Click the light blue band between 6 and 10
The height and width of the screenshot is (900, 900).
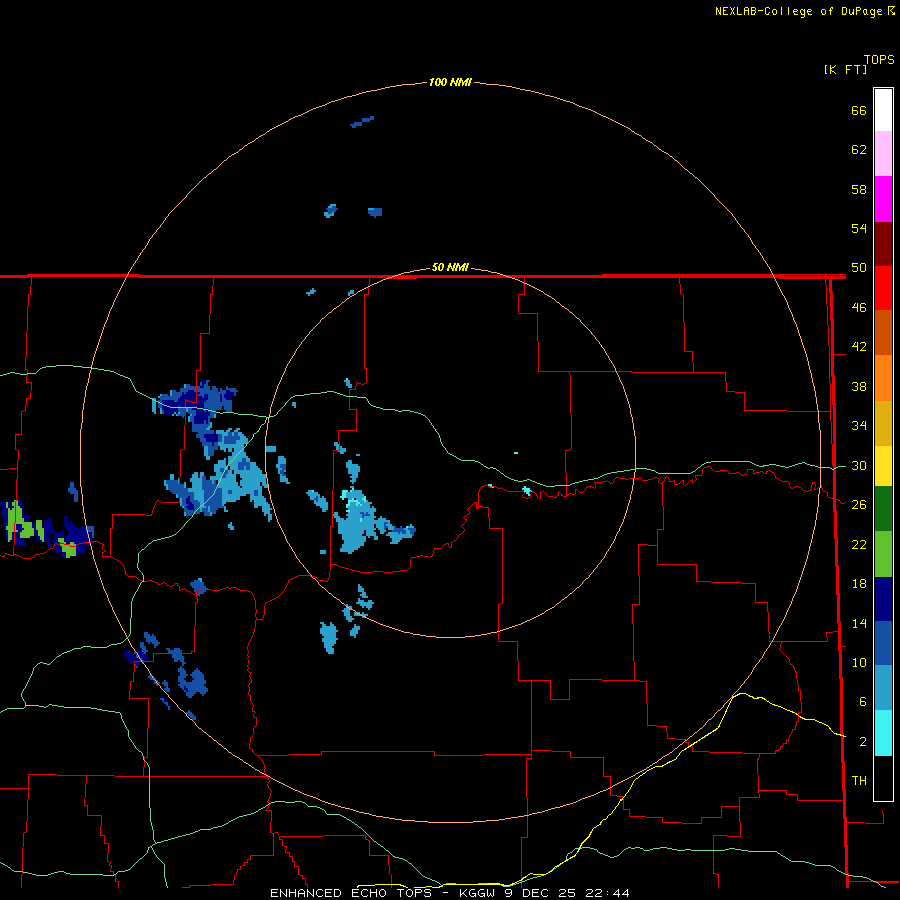pyautogui.click(x=883, y=687)
